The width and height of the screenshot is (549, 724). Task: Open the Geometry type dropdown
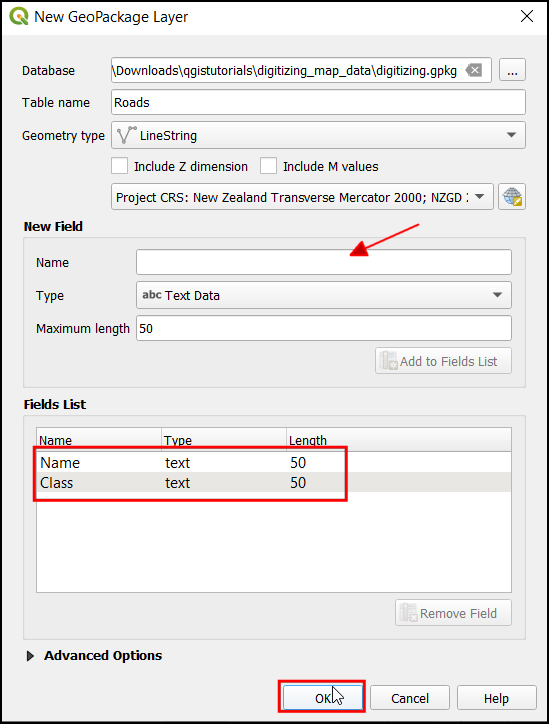[318, 135]
